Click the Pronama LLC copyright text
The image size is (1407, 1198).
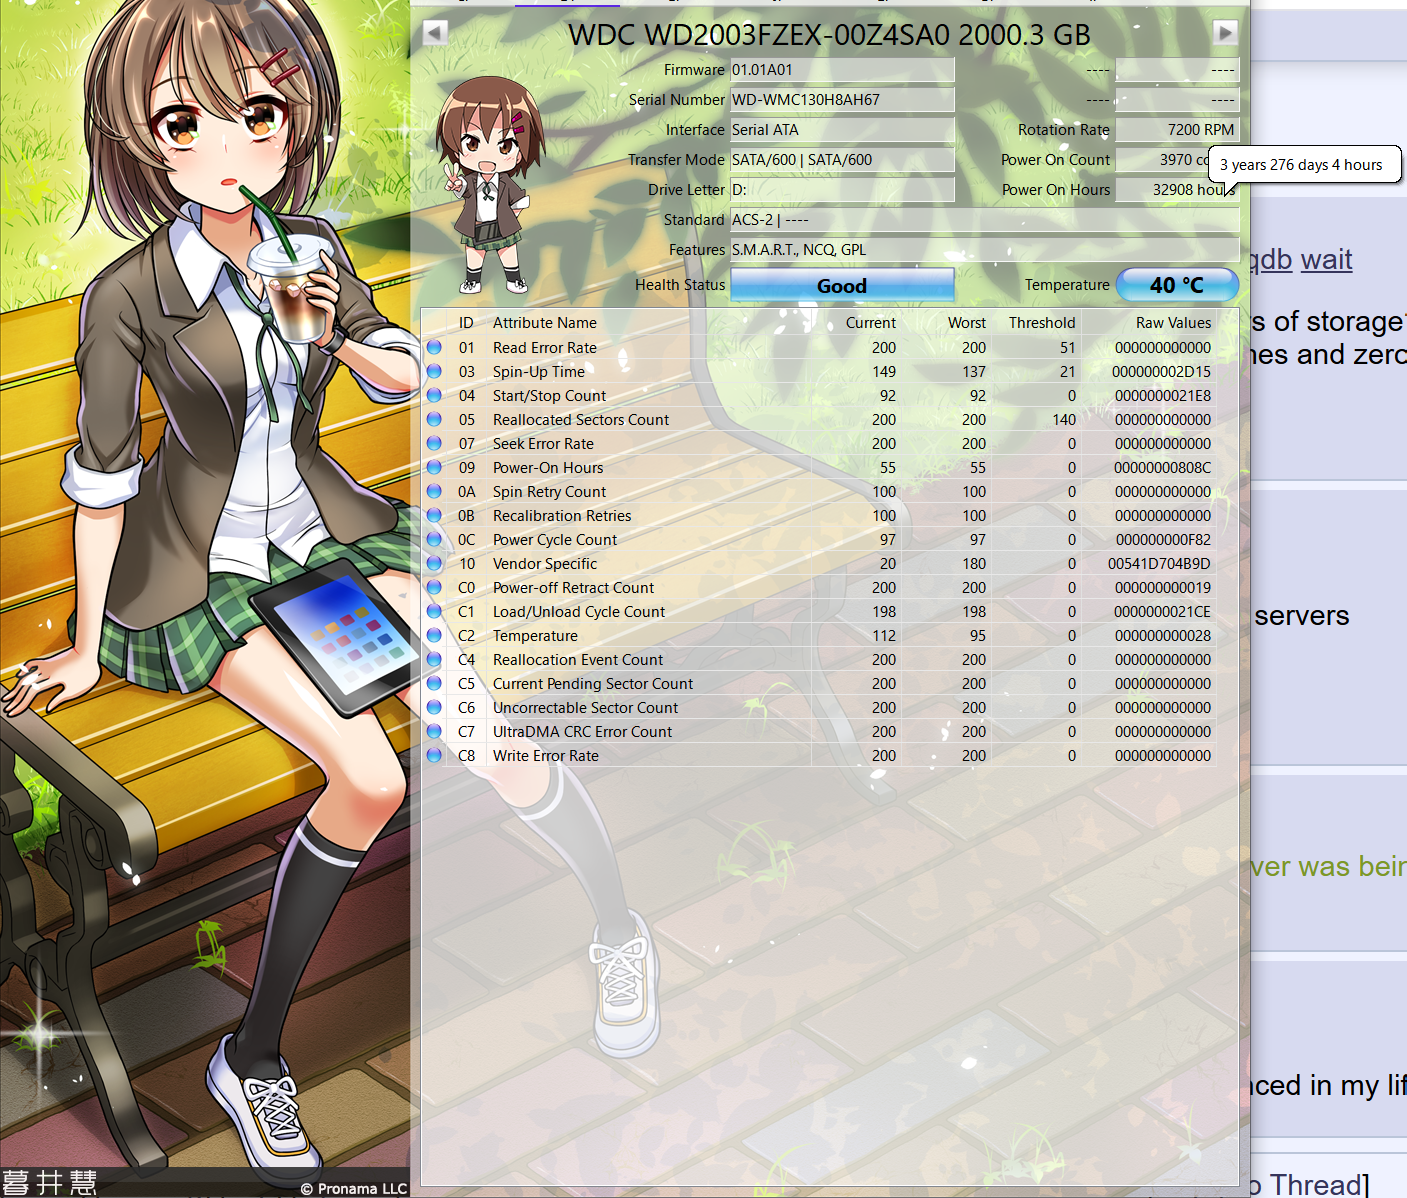pos(354,1188)
